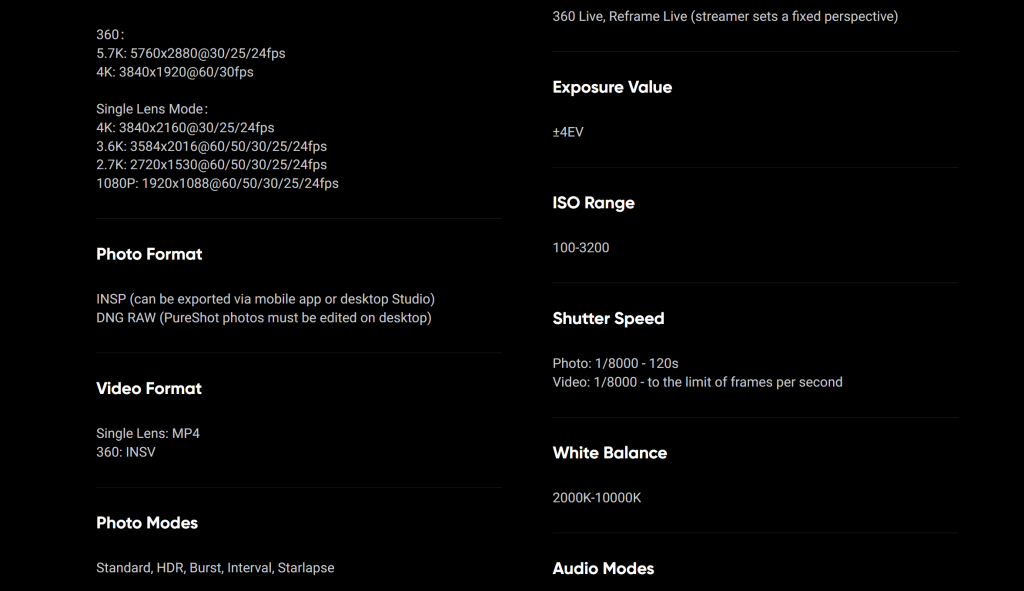Select the Audio Modes heading
Image resolution: width=1024 pixels, height=591 pixels.
pyautogui.click(x=603, y=569)
